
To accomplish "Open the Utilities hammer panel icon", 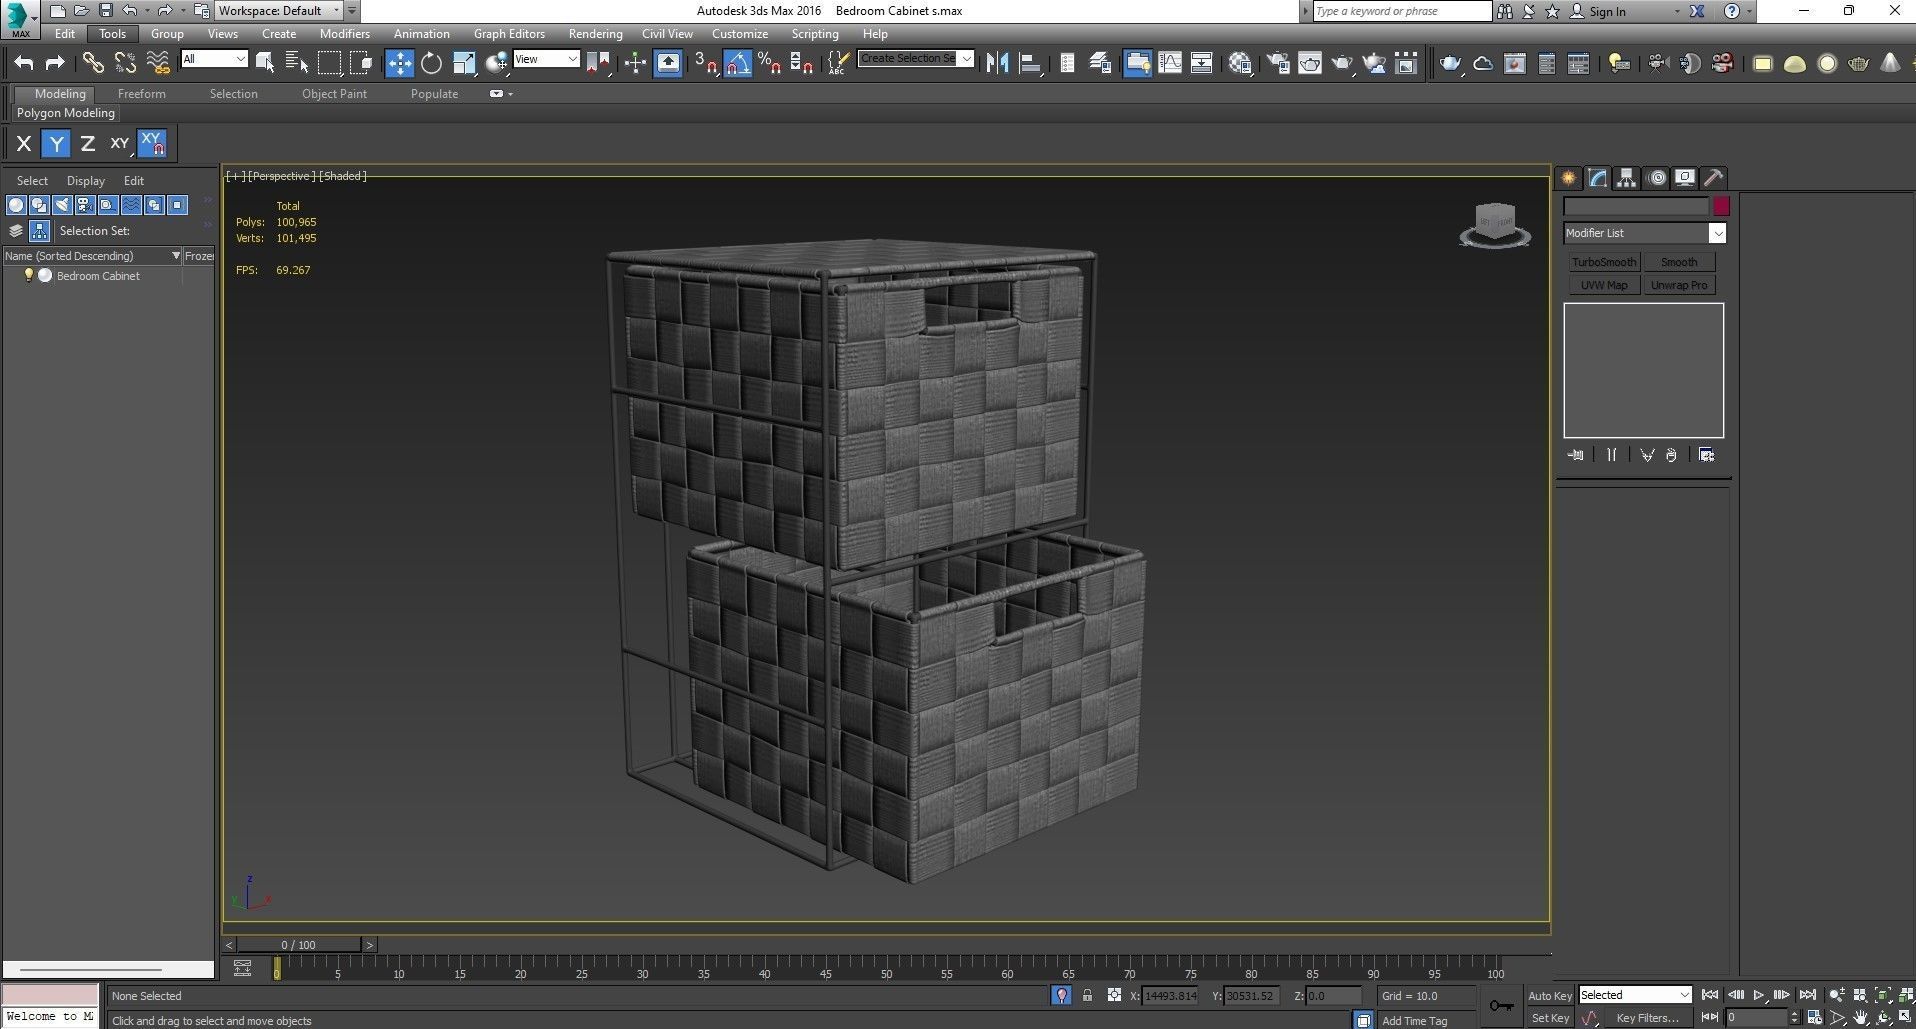I will coord(1714,178).
